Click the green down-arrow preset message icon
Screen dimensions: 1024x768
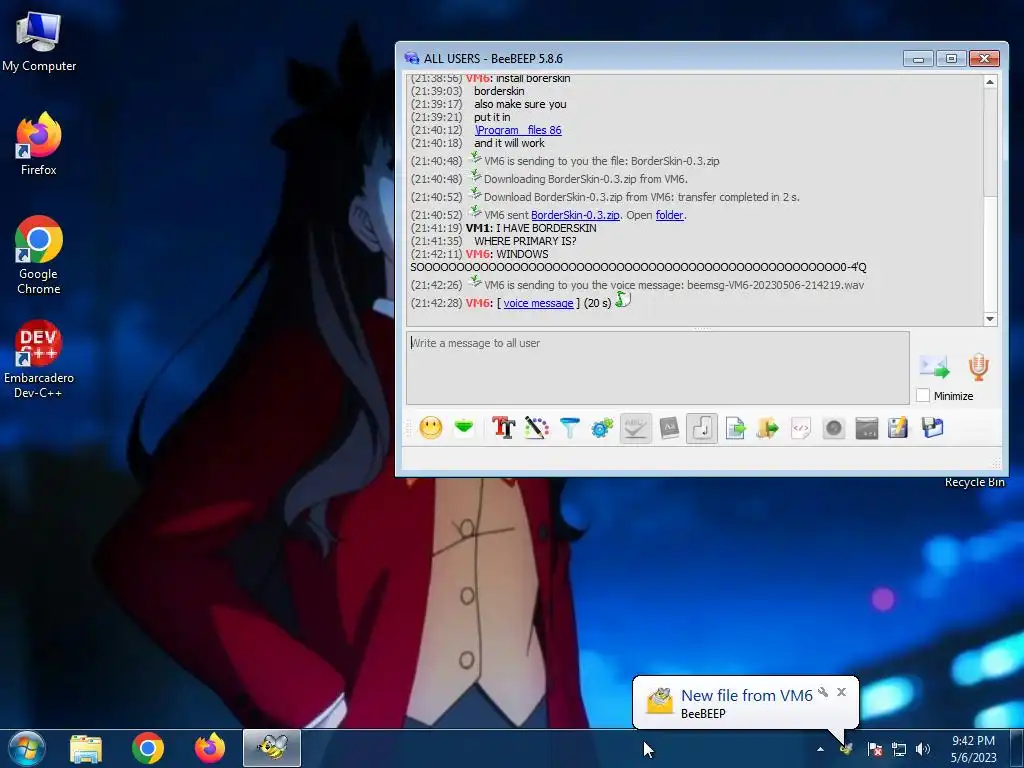[x=464, y=428]
